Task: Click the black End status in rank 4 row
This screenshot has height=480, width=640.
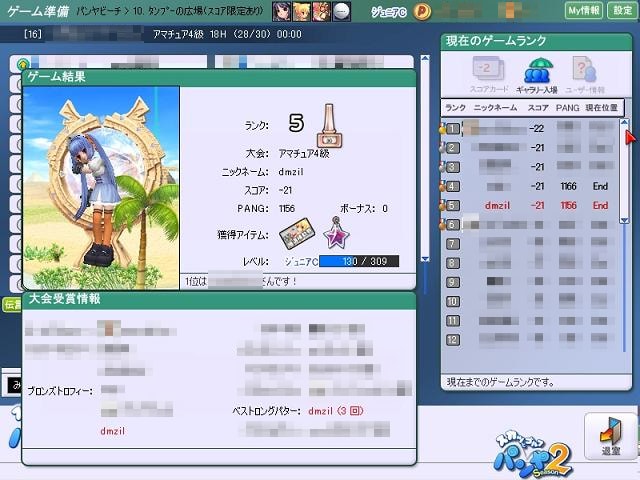Action: (600, 186)
